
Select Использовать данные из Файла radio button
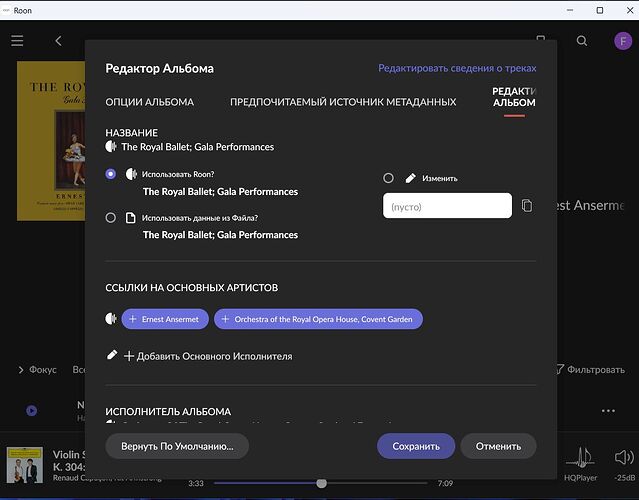click(x=110, y=218)
